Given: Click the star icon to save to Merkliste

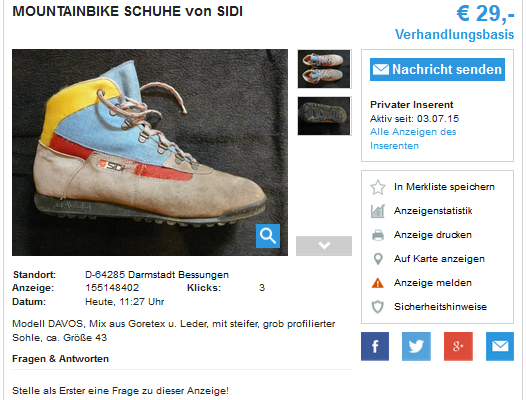Looking at the screenshot, I should coord(378,187).
